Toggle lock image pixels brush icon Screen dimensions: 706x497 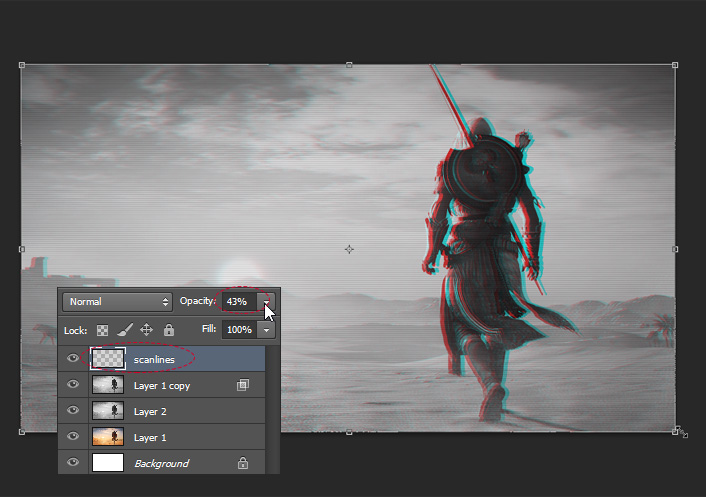(x=125, y=330)
